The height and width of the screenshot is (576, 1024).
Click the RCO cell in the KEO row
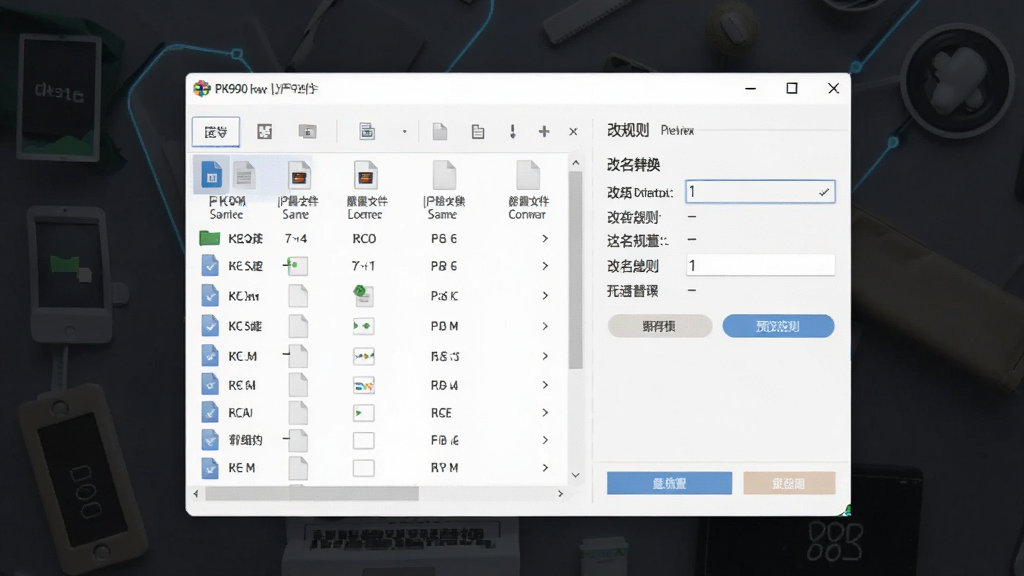coord(364,239)
